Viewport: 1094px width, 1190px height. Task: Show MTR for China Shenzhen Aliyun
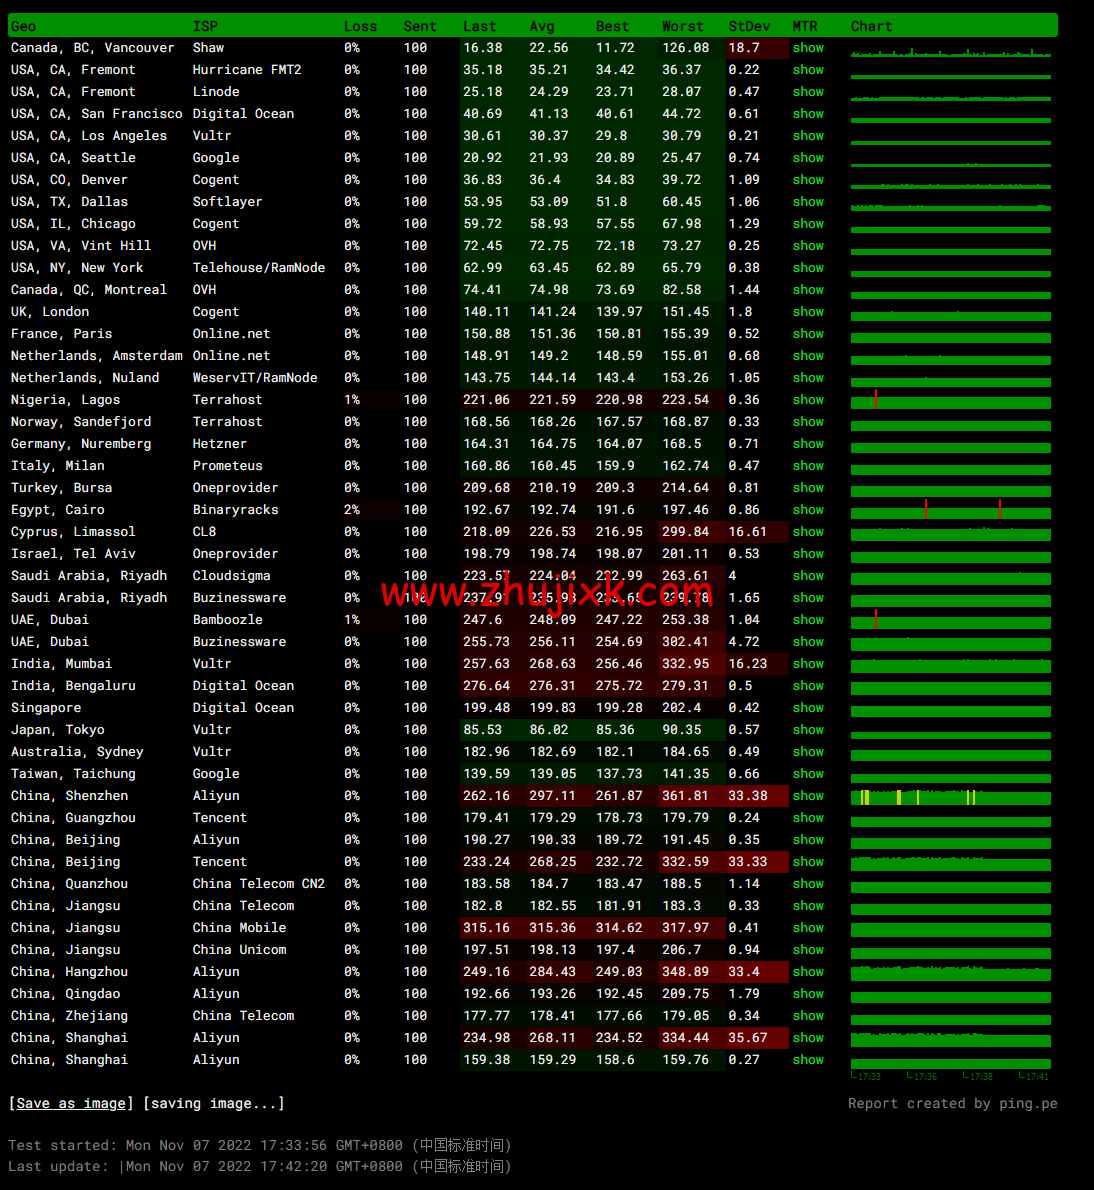(x=808, y=796)
